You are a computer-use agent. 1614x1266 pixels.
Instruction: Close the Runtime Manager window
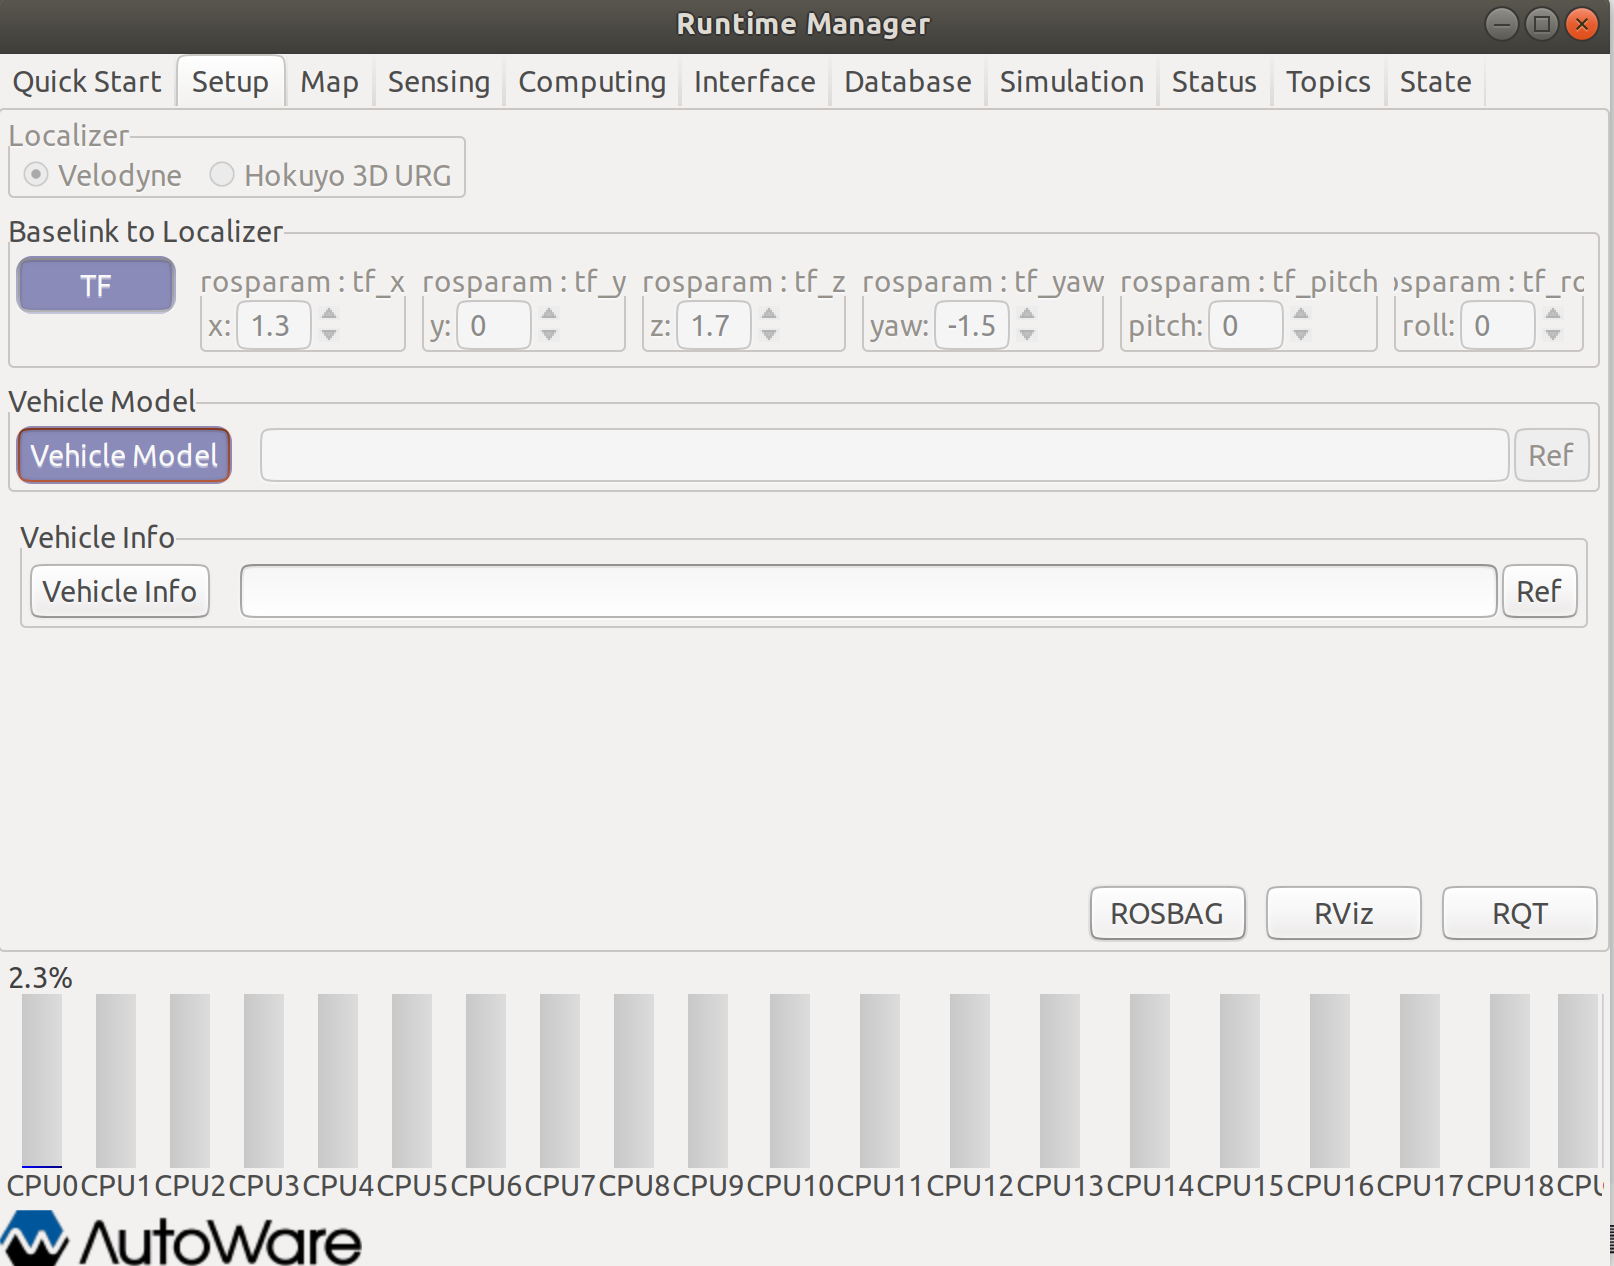pyautogui.click(x=1582, y=24)
